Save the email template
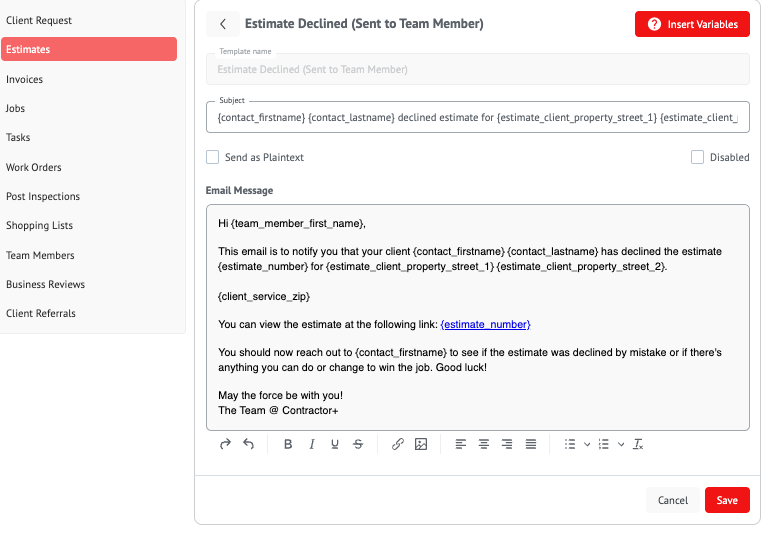This screenshot has width=772, height=535. (x=727, y=500)
